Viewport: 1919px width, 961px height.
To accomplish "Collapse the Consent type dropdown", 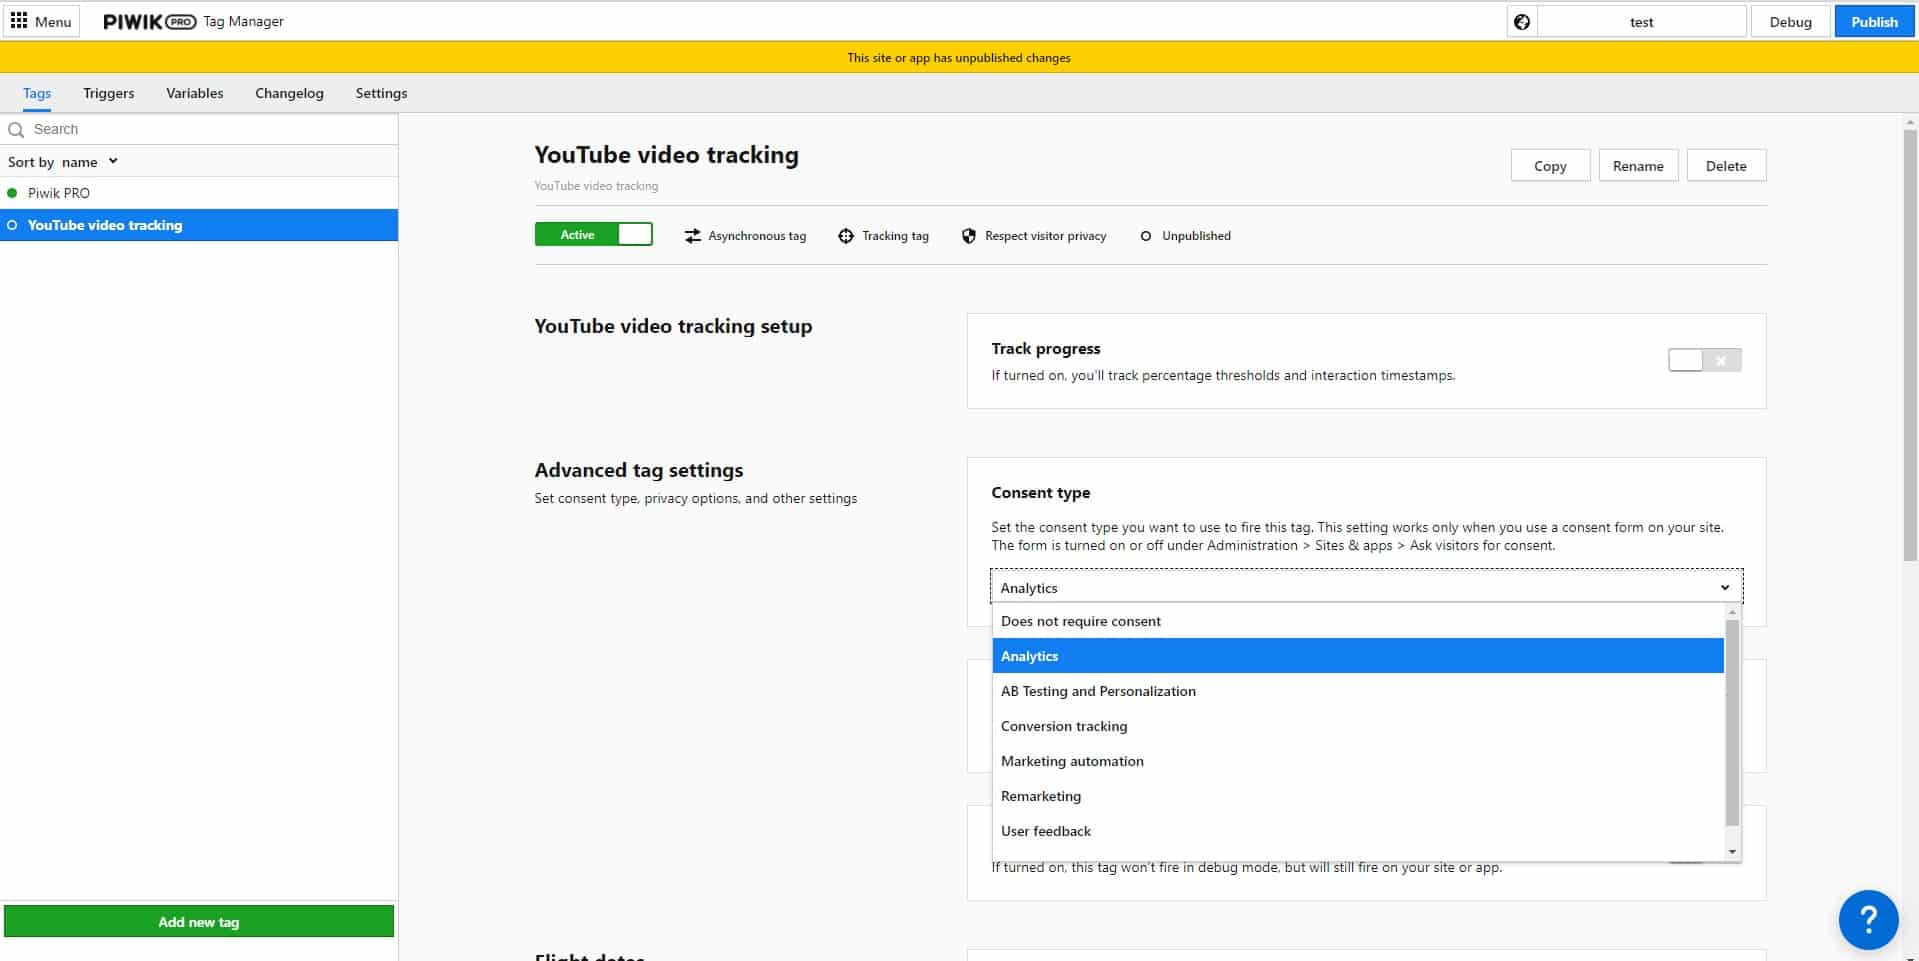I will (x=1366, y=587).
